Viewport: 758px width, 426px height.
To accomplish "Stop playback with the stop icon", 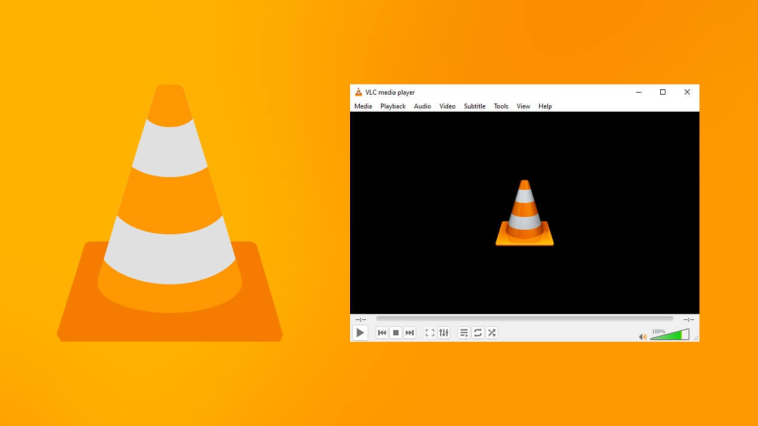I will 396,333.
